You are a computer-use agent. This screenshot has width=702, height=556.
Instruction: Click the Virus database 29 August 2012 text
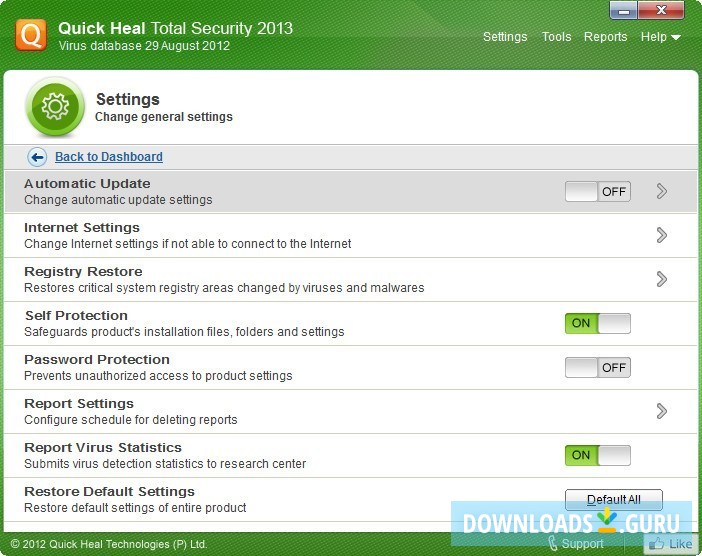pos(144,46)
